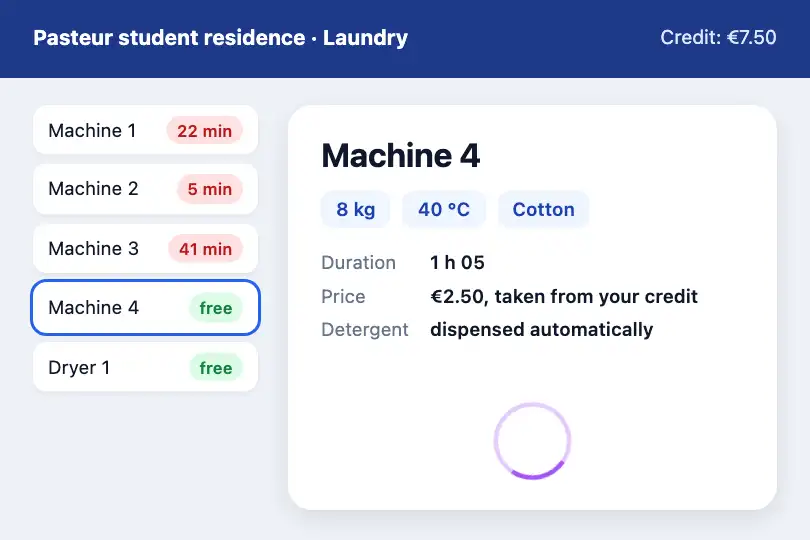Click the purple loading spinner
Image resolution: width=810 pixels, height=540 pixels.
(x=532, y=441)
